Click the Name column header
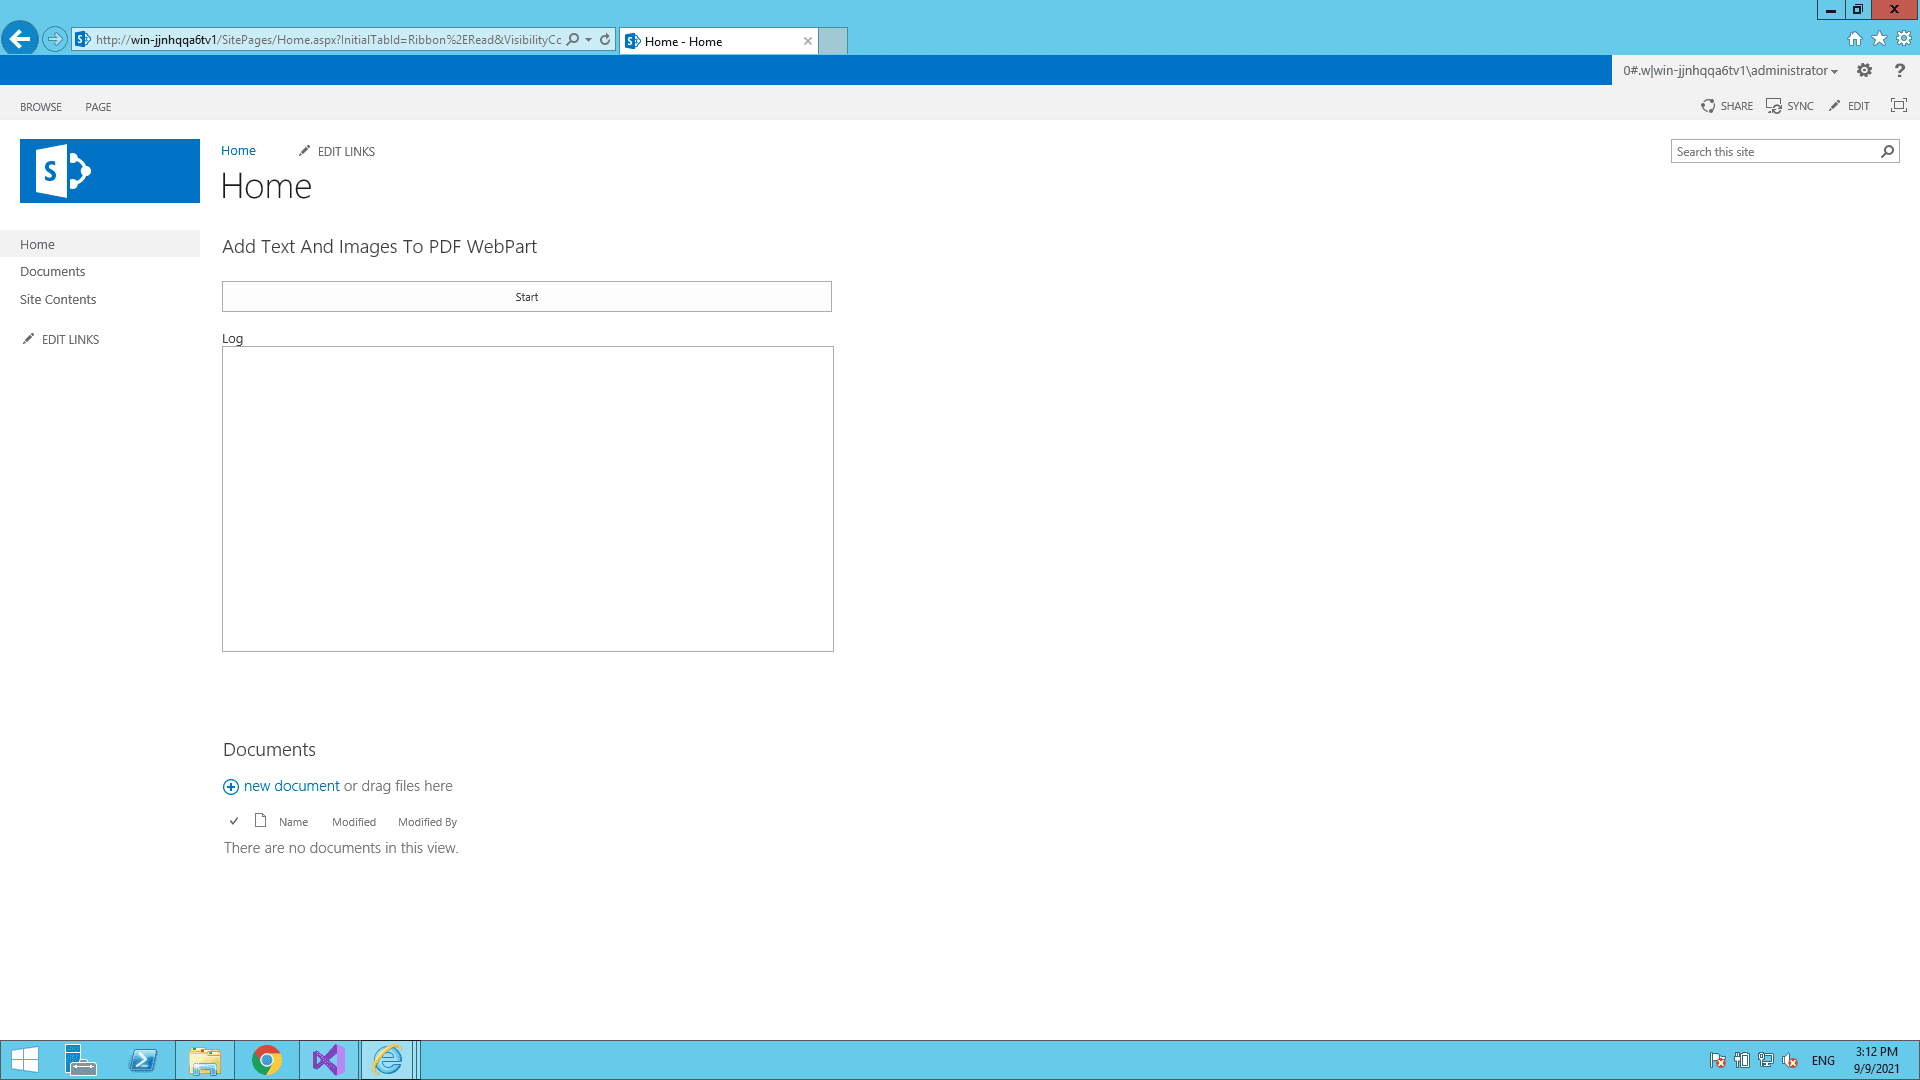The height and width of the screenshot is (1080, 1920). coord(293,822)
